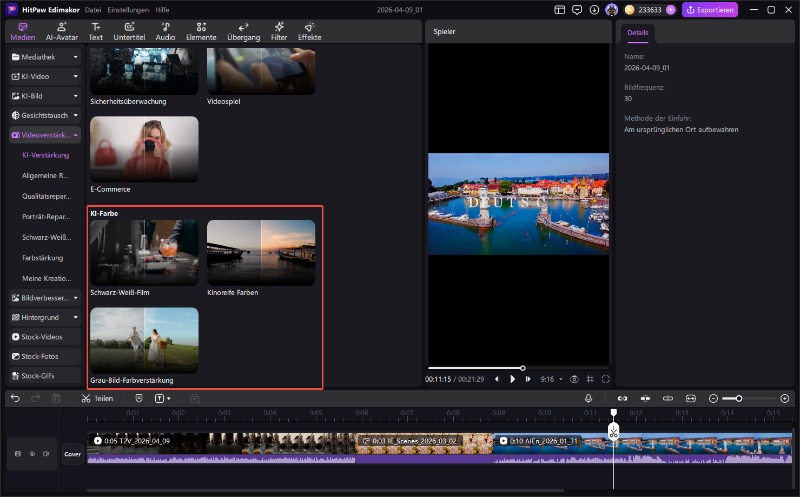Open the 9:16 aspect ratio dropdown
This screenshot has height=497, width=800.
(550, 379)
